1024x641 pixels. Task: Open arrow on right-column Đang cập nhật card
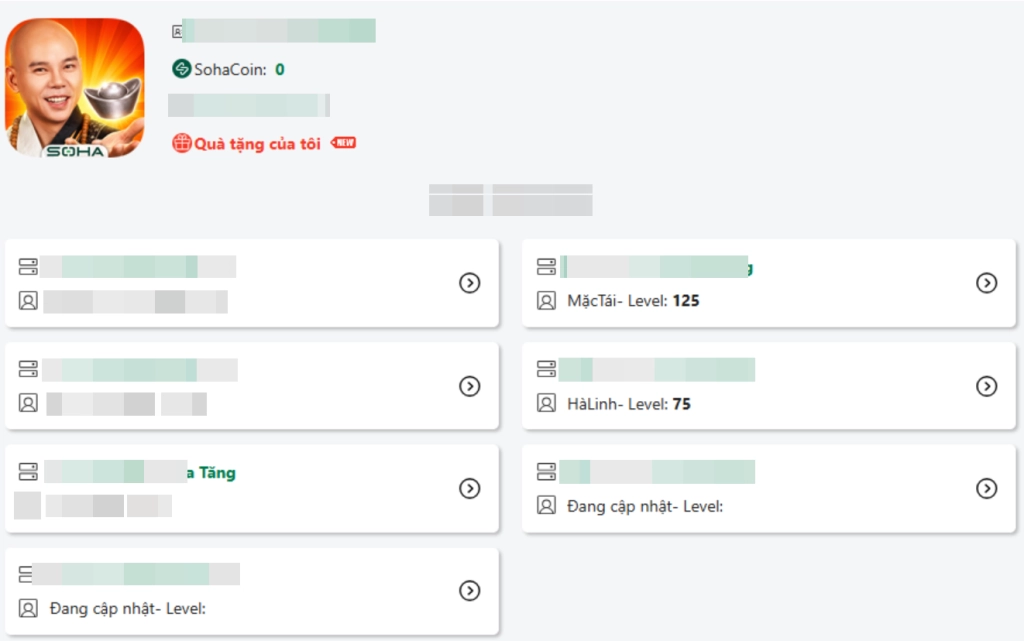pos(986,488)
